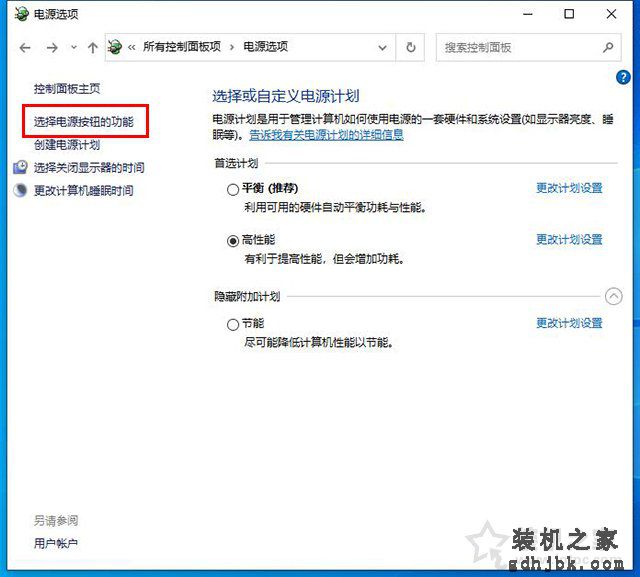Image resolution: width=640 pixels, height=577 pixels.
Task: Click the double chevron at the breadcrumb start
Action: tap(131, 47)
